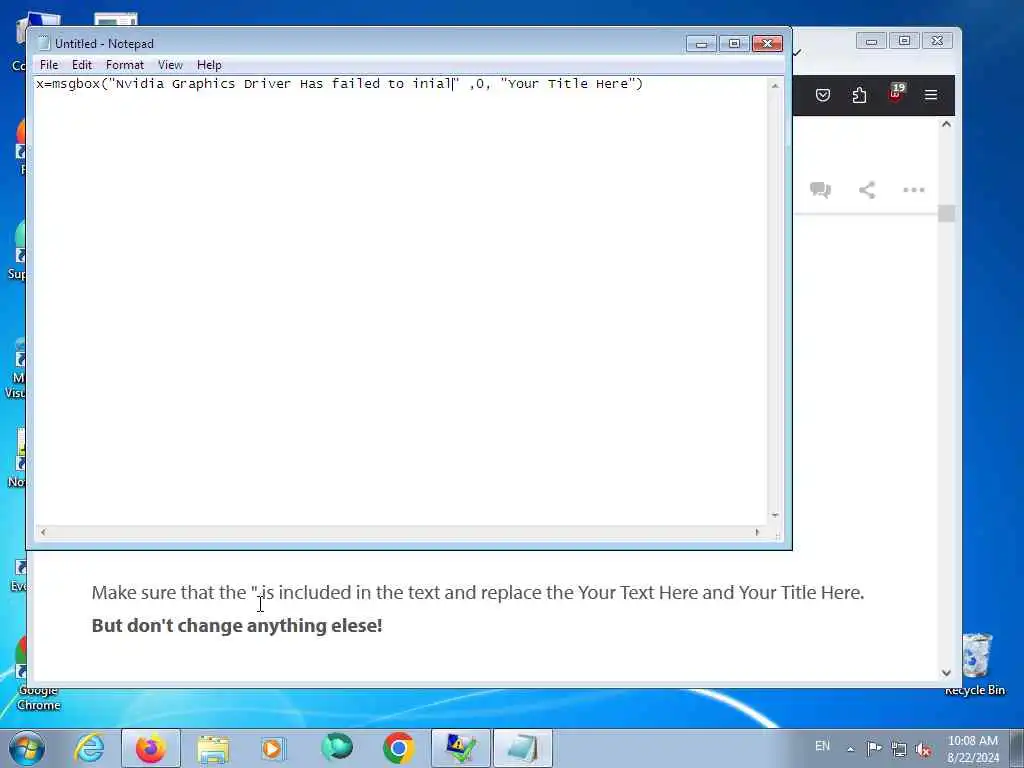Open the three-dots more options icon

pyautogui.click(x=914, y=190)
